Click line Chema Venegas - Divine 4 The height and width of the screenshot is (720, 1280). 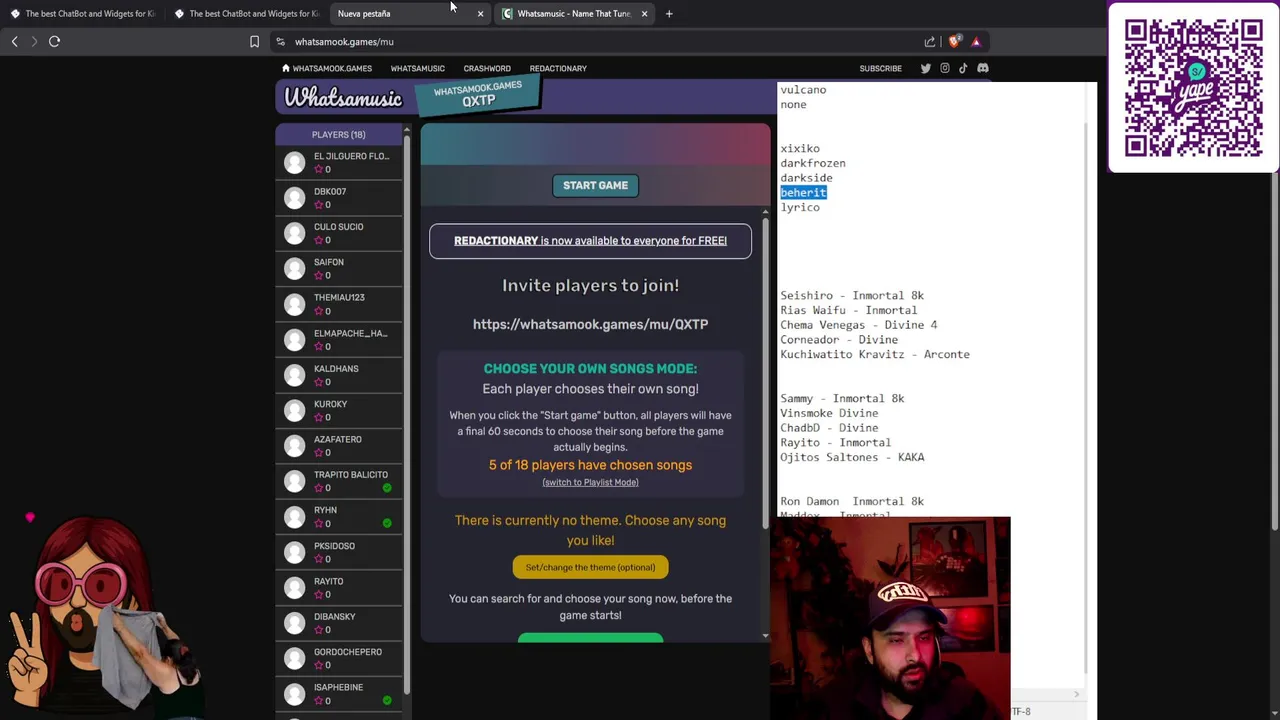coord(859,325)
